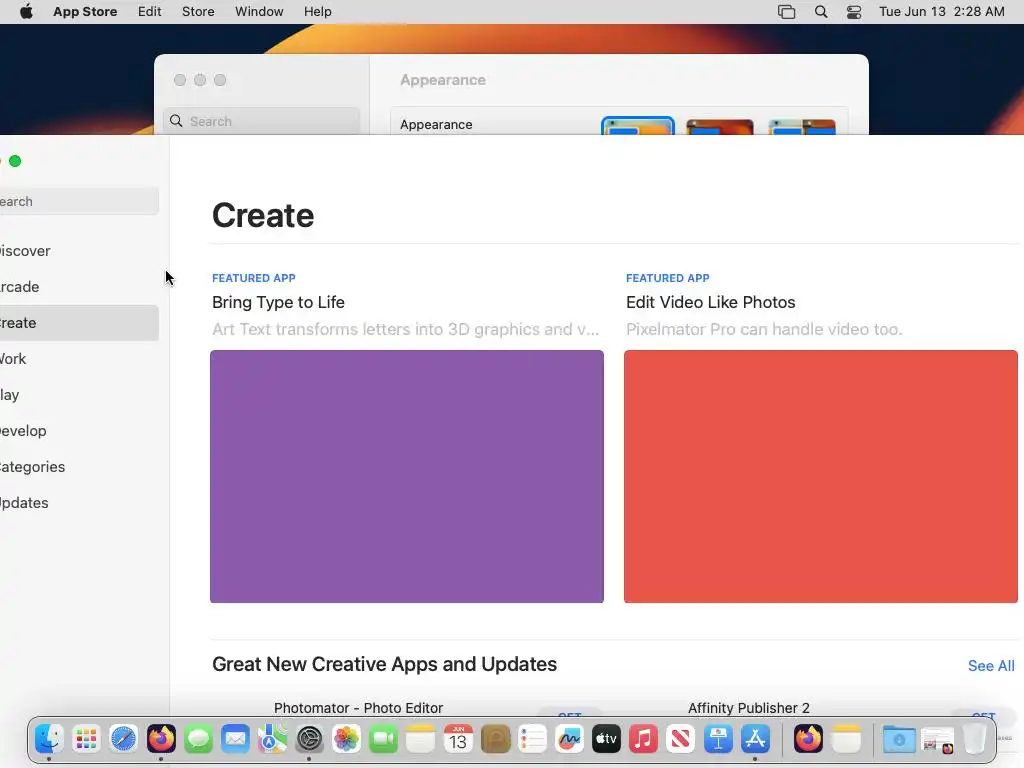Open the Bring Type to Life story

pos(278,302)
